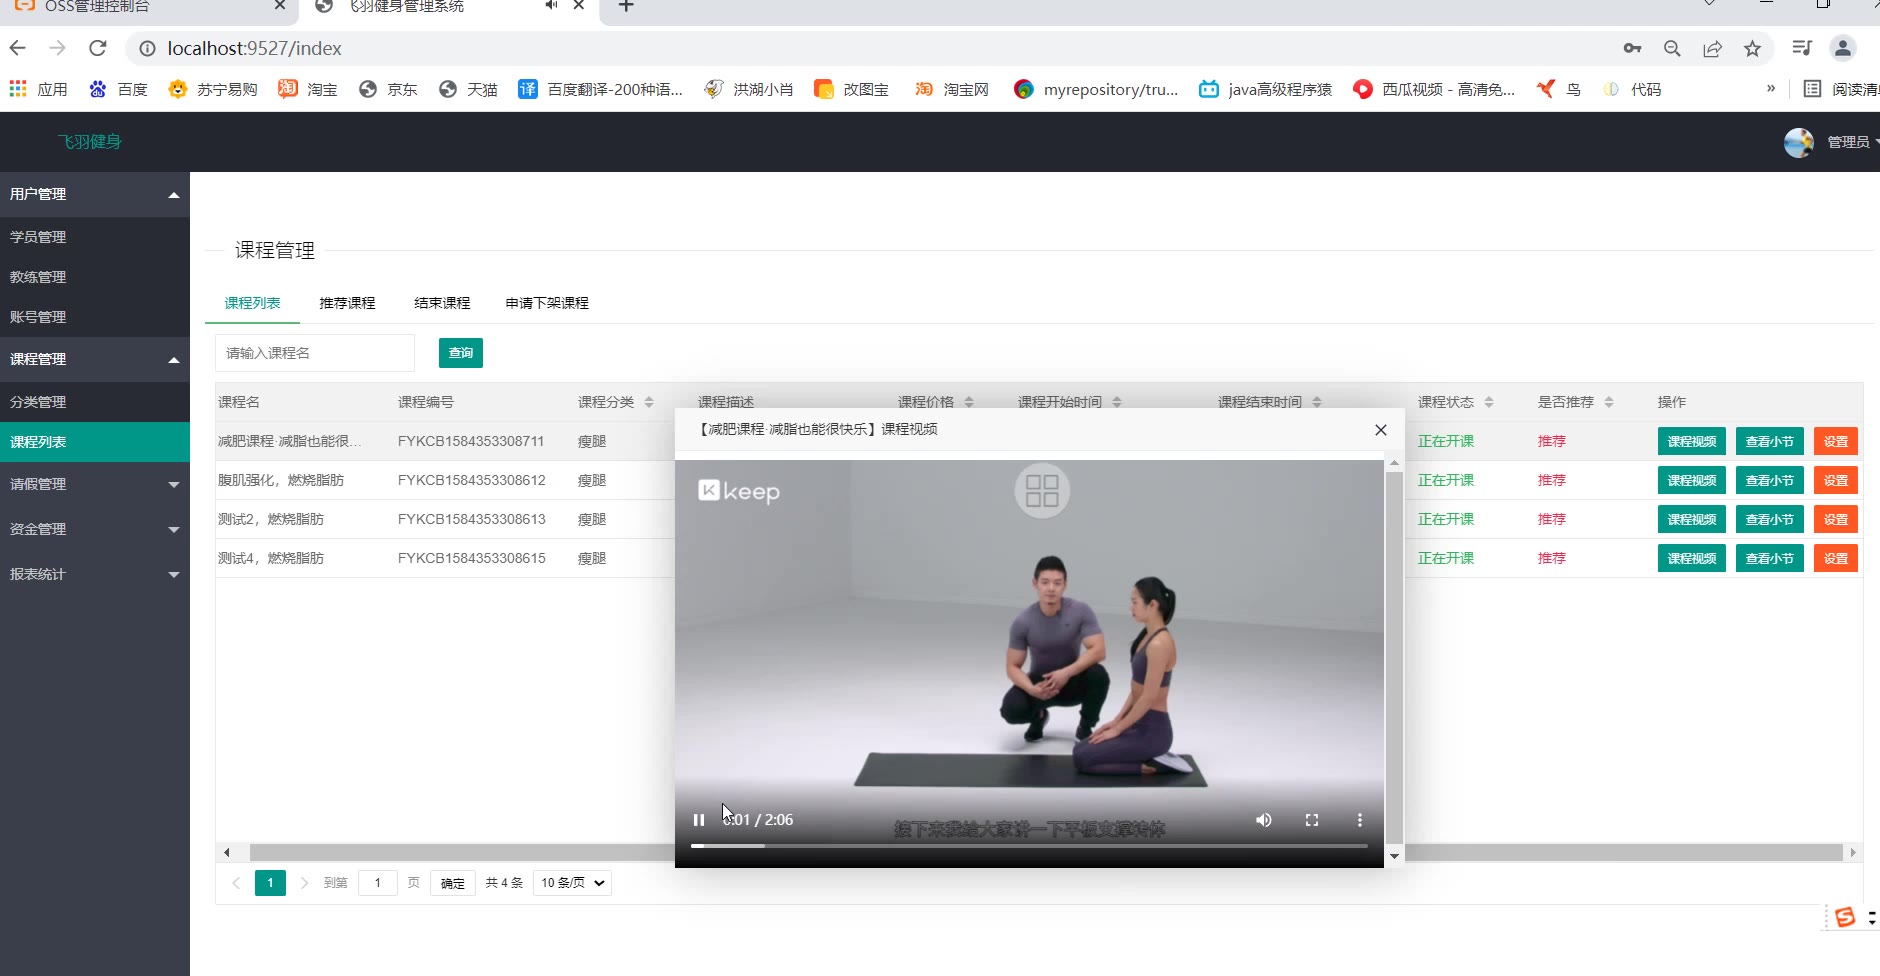1880x976 pixels.
Task: Expand the 资金管理 sidebar menu
Action: coord(95,529)
